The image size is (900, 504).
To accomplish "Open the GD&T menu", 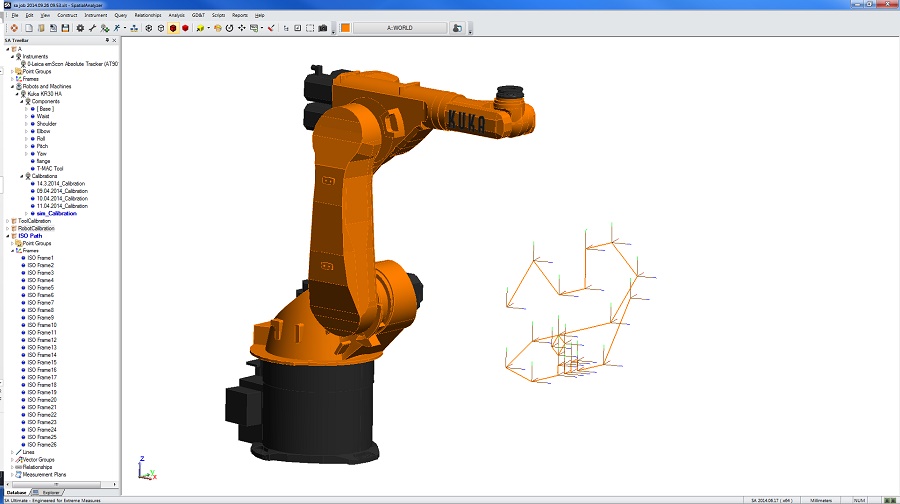I will click(x=198, y=15).
